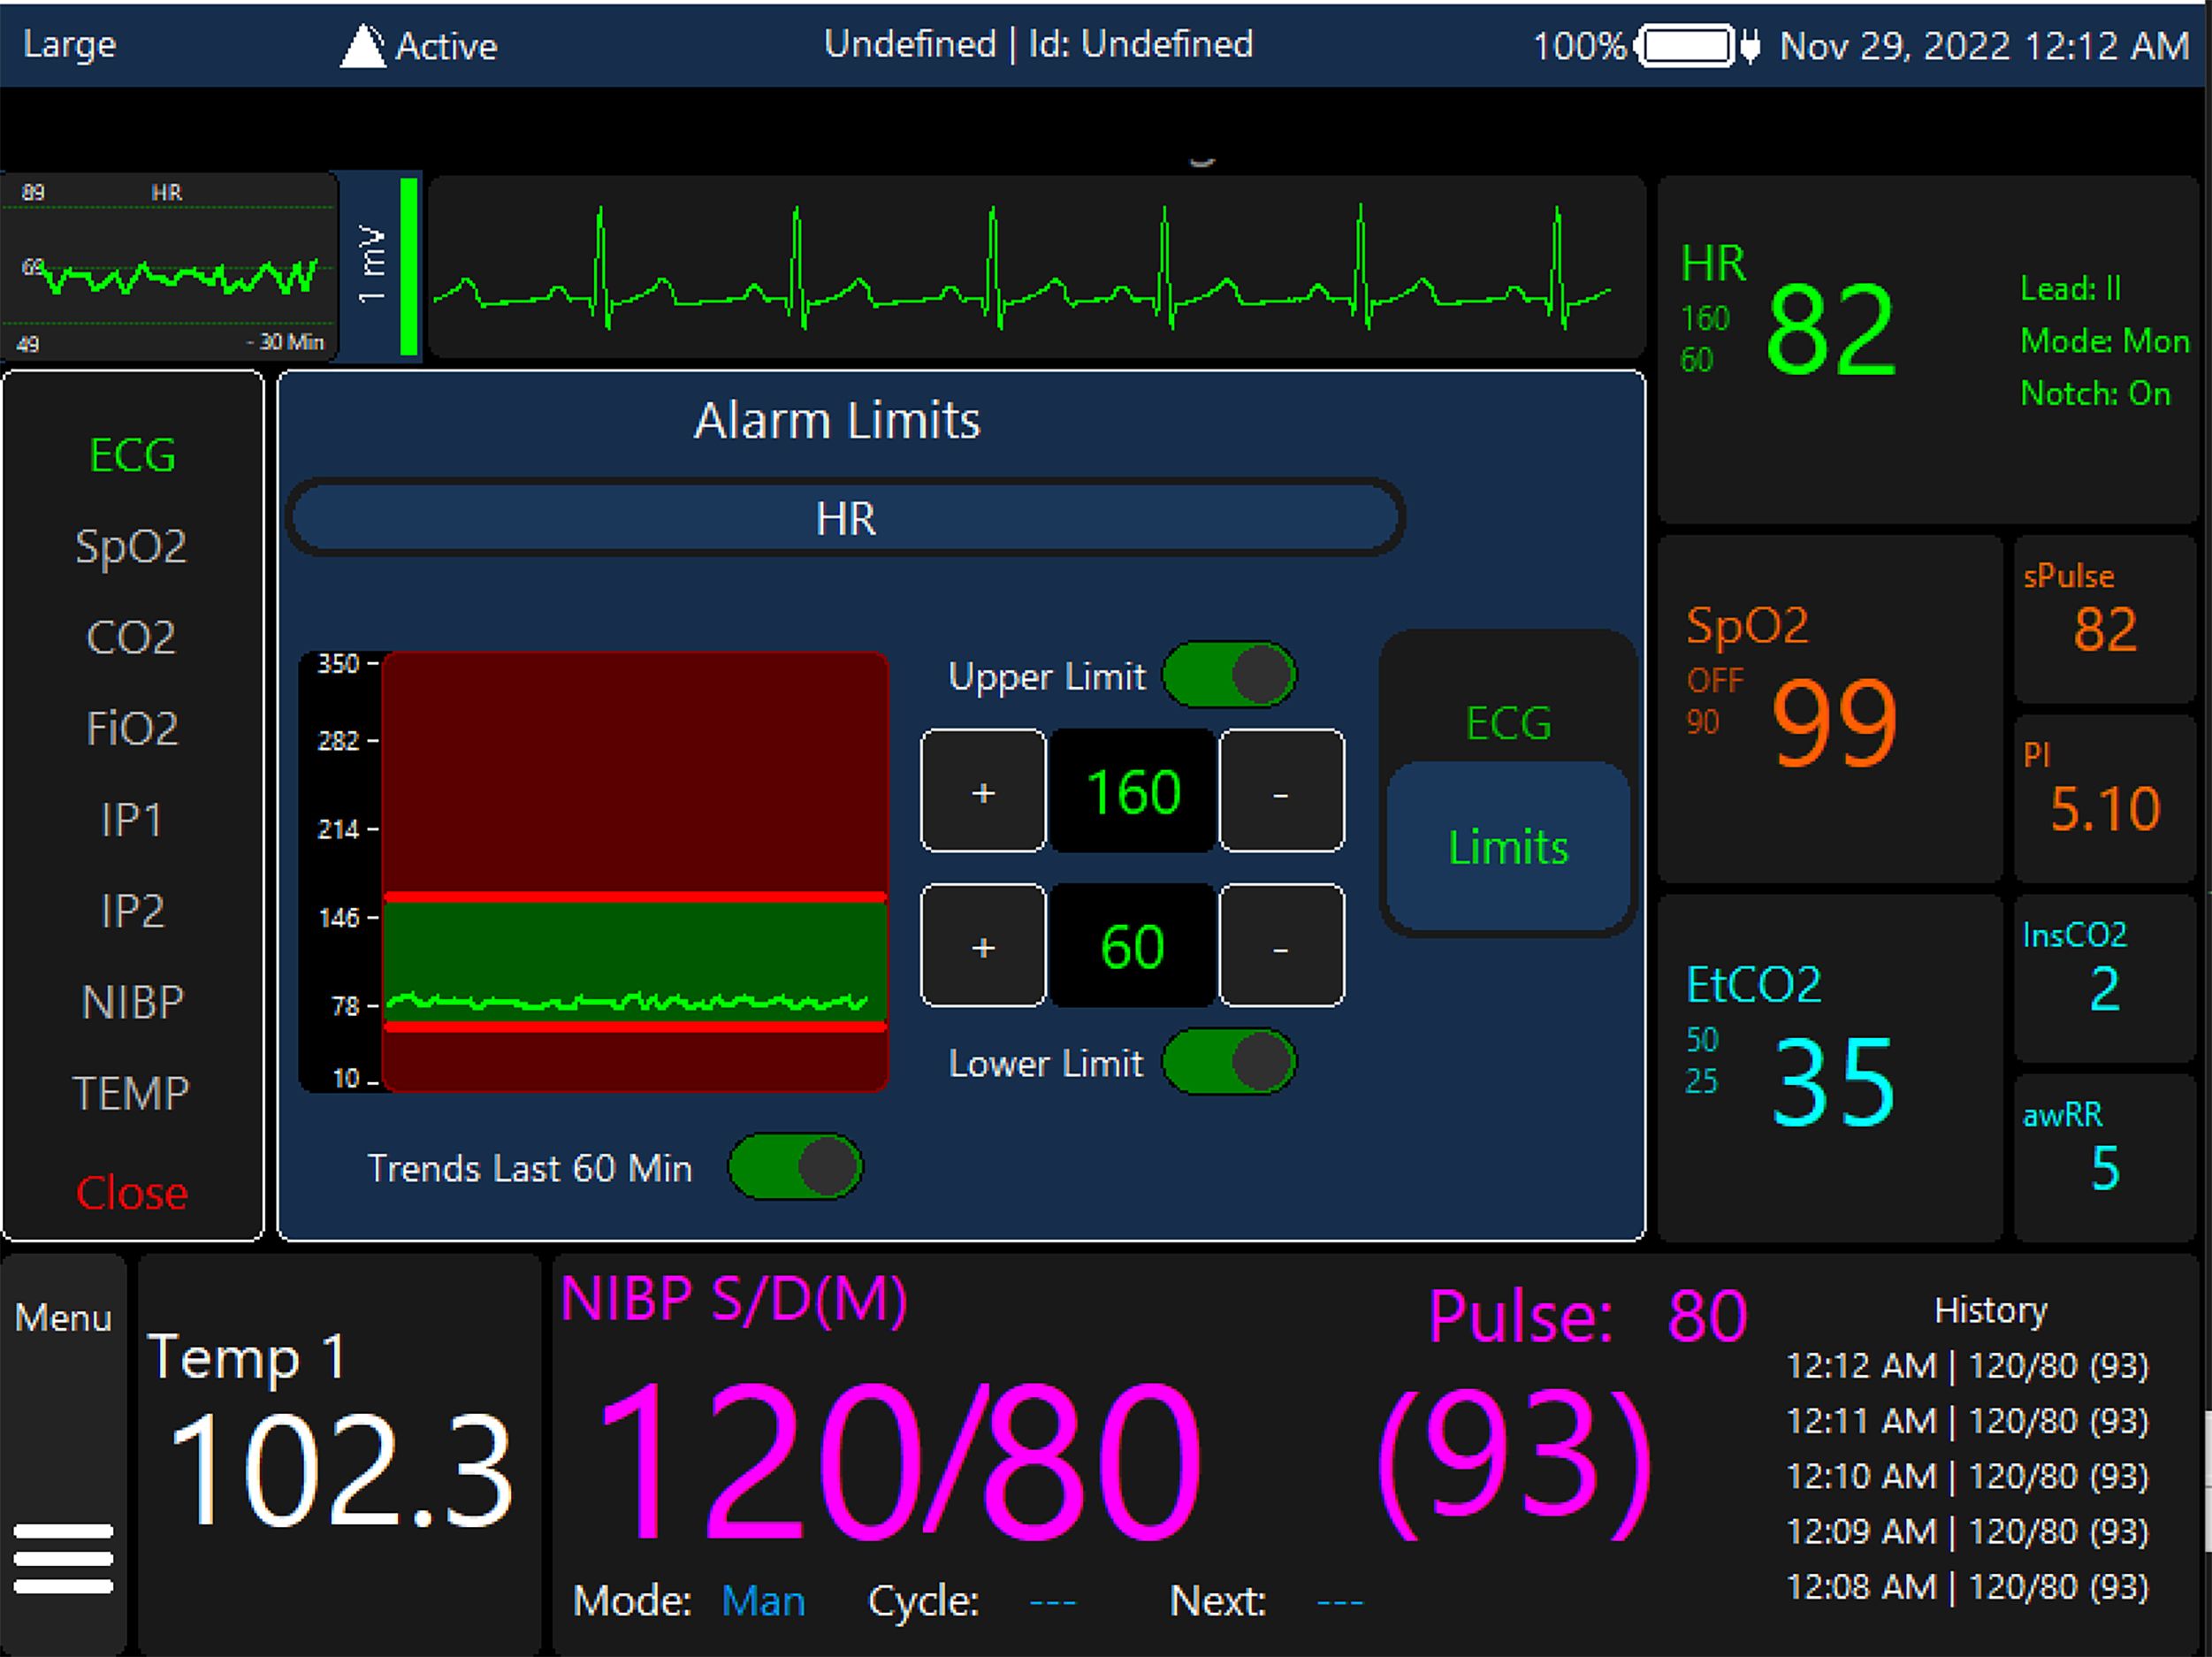Open the Undefined patient Id header
This screenshot has height=1657, width=2212.
pyautogui.click(x=1038, y=44)
